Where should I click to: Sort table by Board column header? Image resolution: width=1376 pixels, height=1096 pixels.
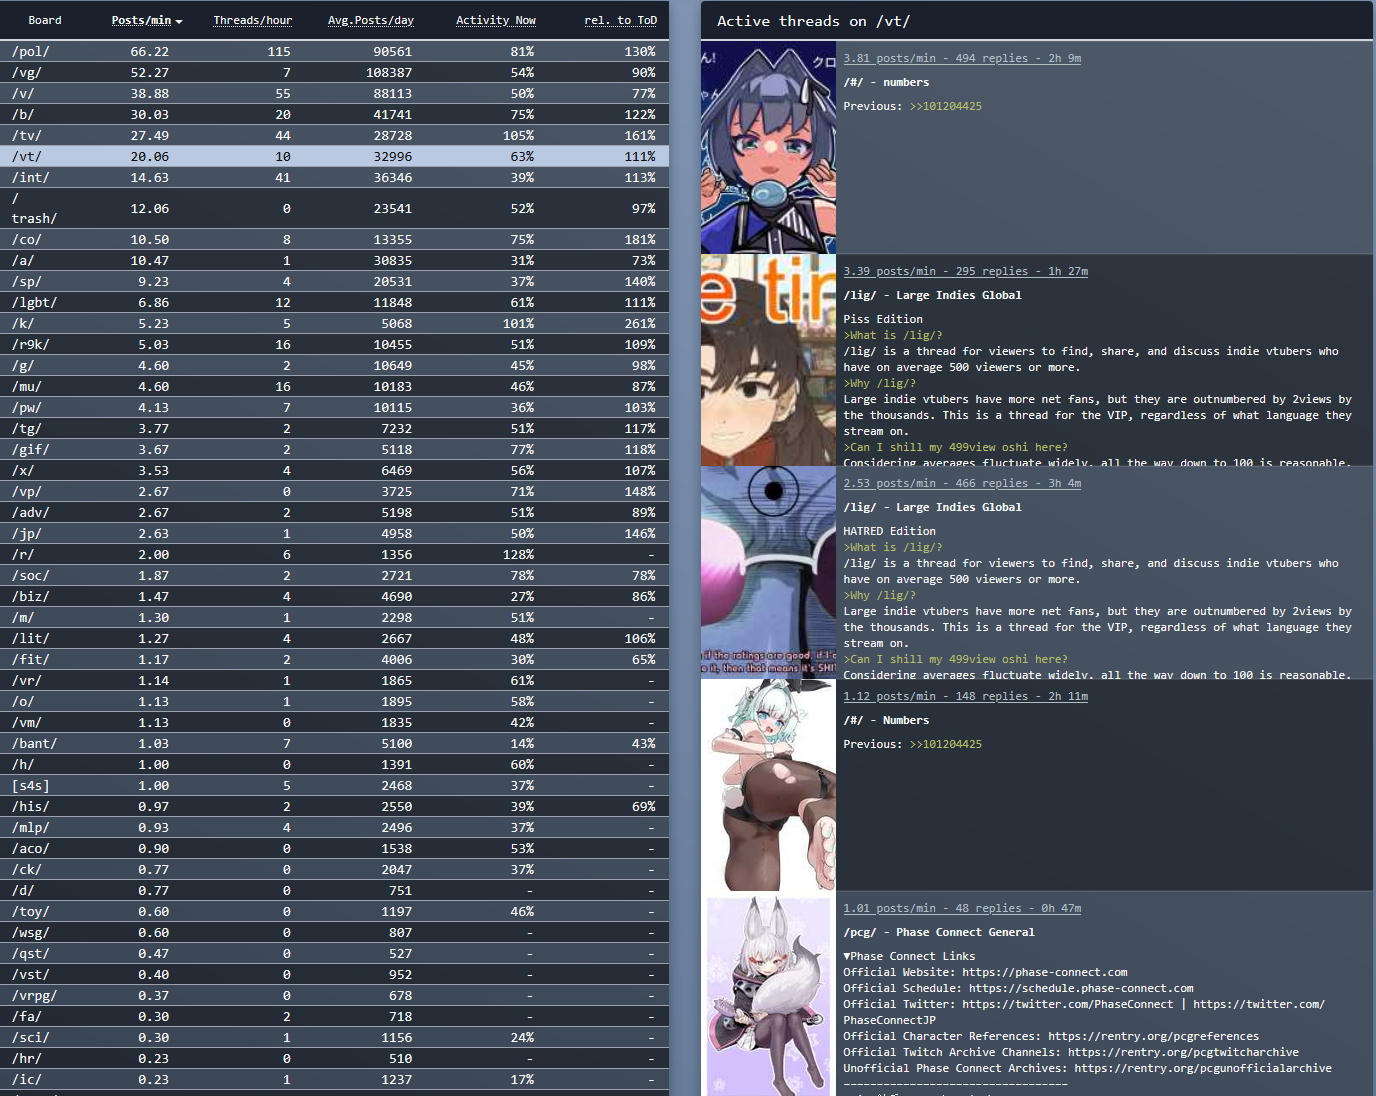(44, 20)
